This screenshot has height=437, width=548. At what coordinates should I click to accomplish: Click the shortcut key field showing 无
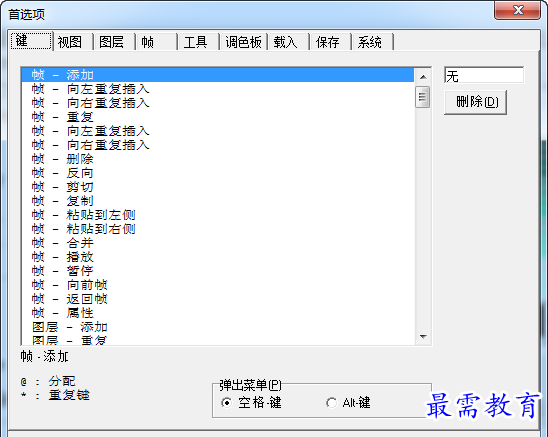click(484, 76)
